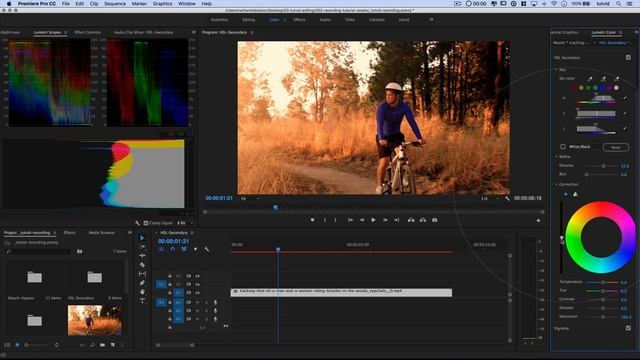Toggle the H range checkmark
The height and width of the screenshot is (360, 640).
point(624,98)
